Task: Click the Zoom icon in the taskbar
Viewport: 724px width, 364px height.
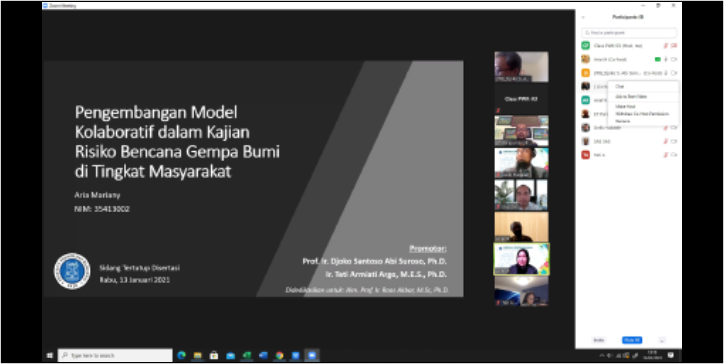Action: [x=312, y=355]
